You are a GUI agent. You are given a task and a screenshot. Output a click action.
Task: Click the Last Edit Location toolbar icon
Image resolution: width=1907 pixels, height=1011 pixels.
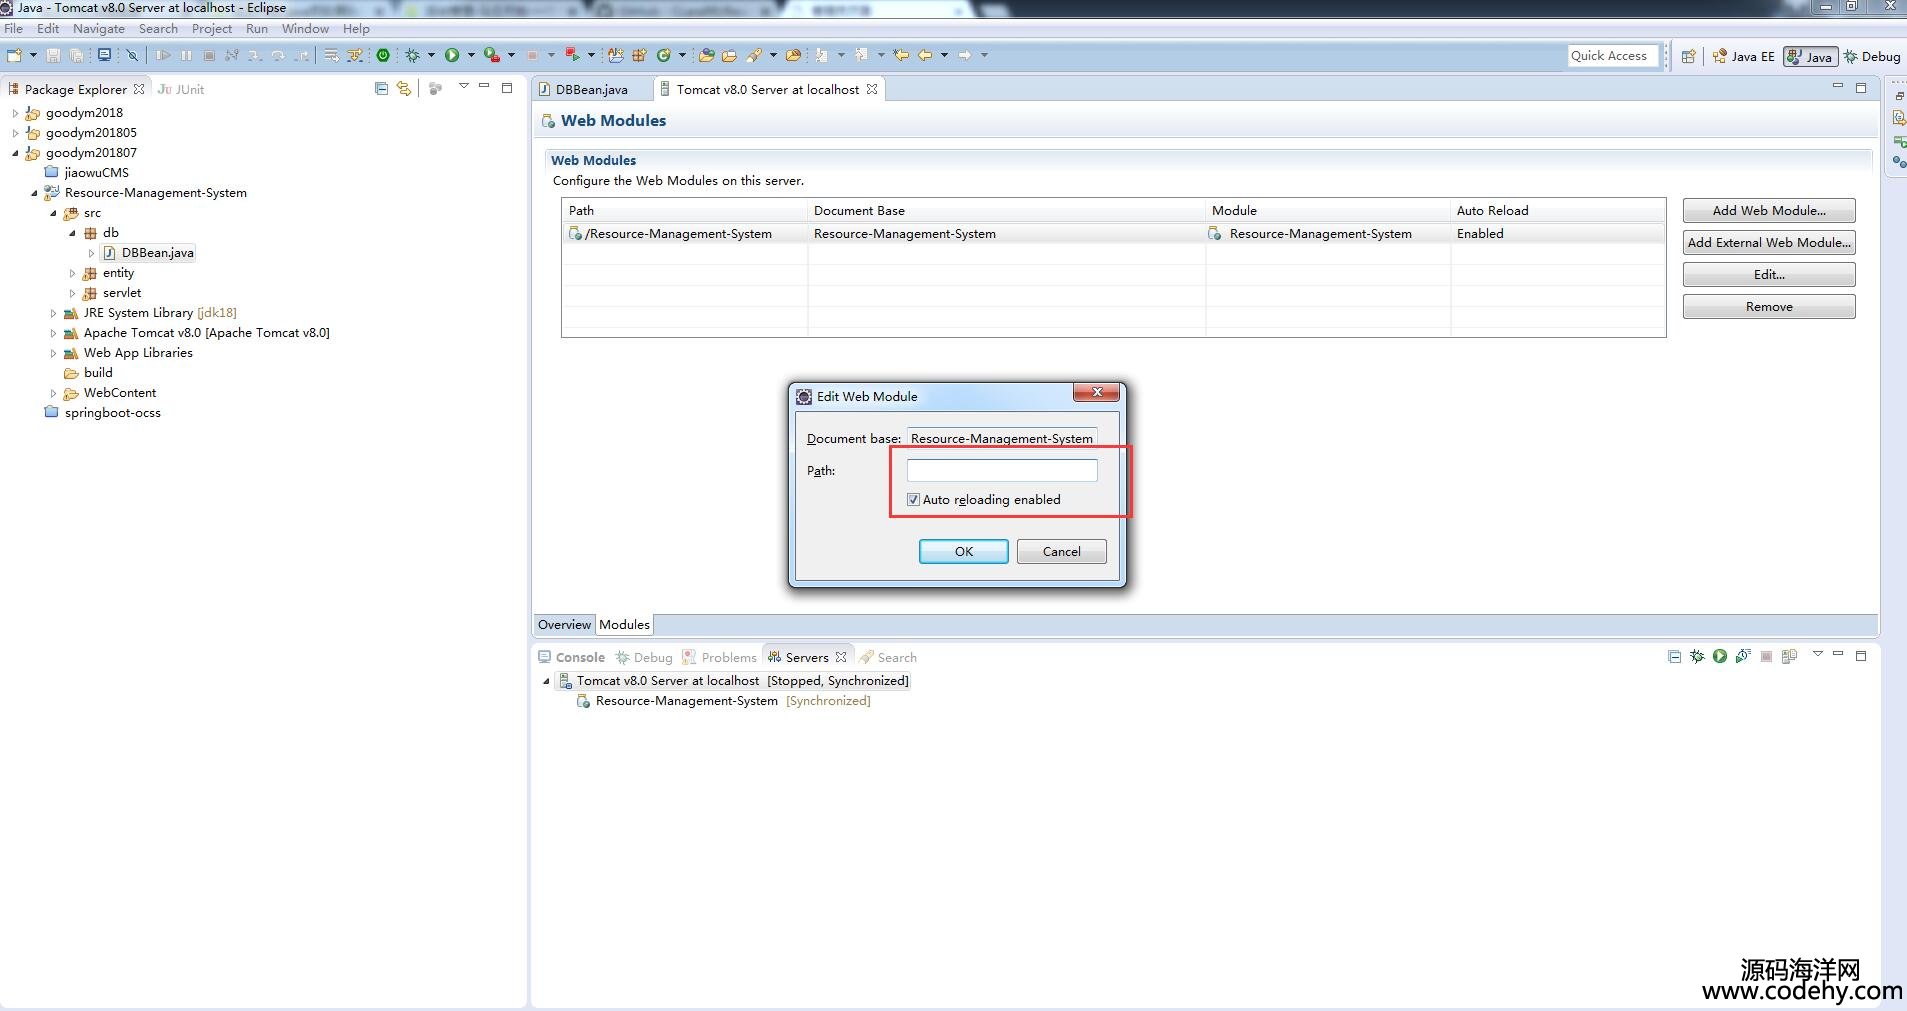[901, 55]
